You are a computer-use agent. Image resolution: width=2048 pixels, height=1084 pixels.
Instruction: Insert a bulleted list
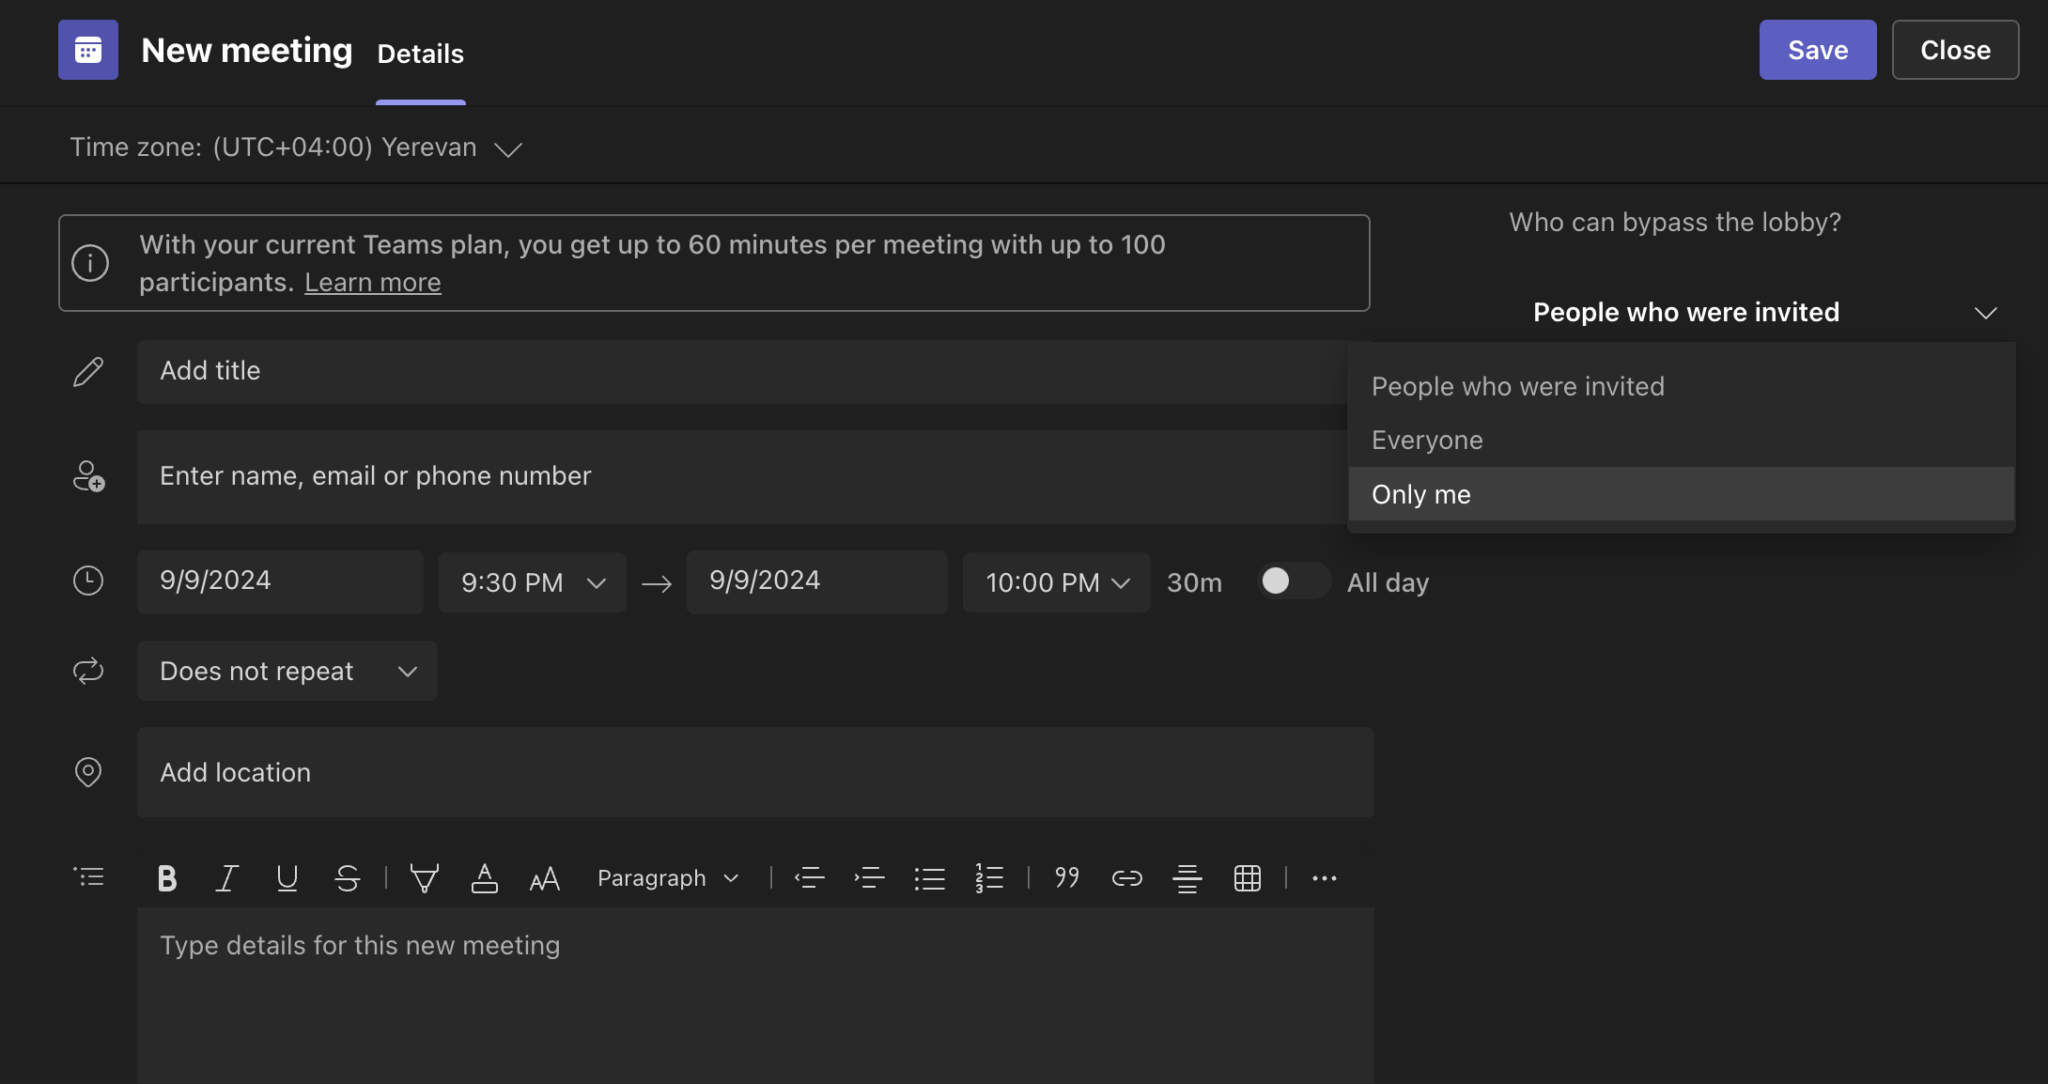coord(929,877)
